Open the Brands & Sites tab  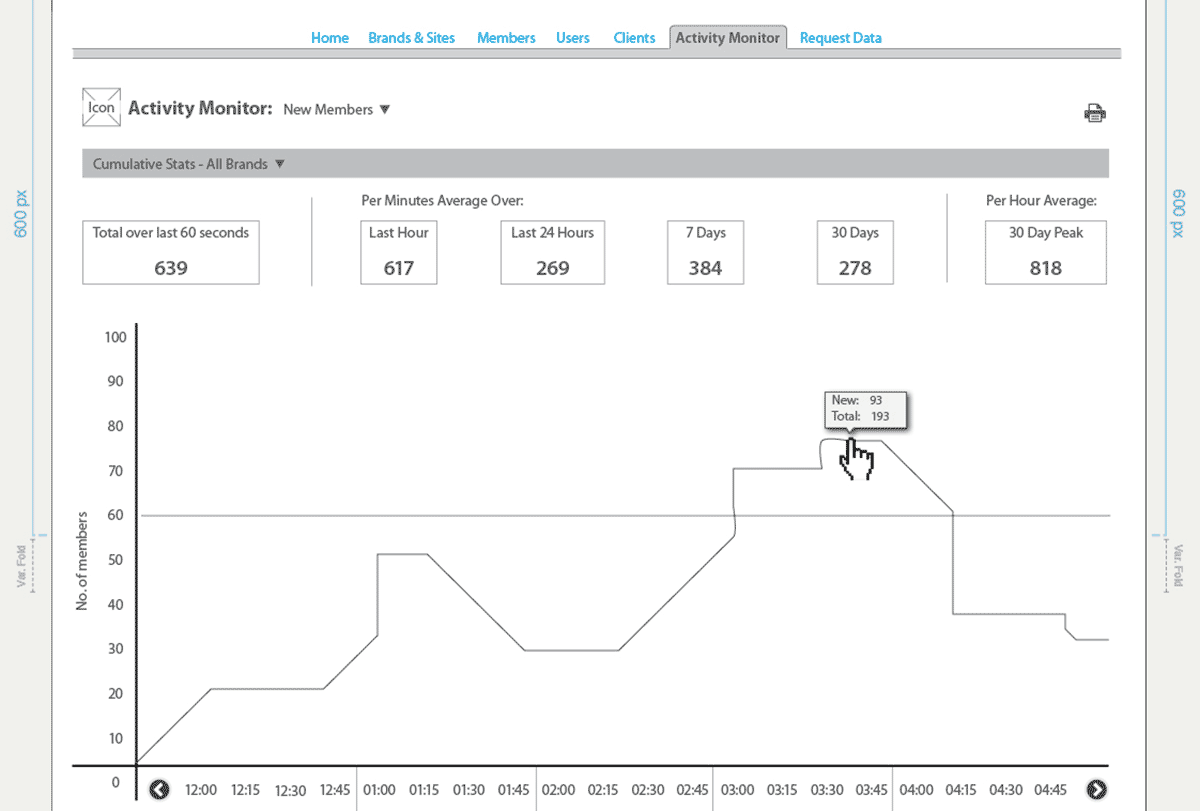click(411, 38)
